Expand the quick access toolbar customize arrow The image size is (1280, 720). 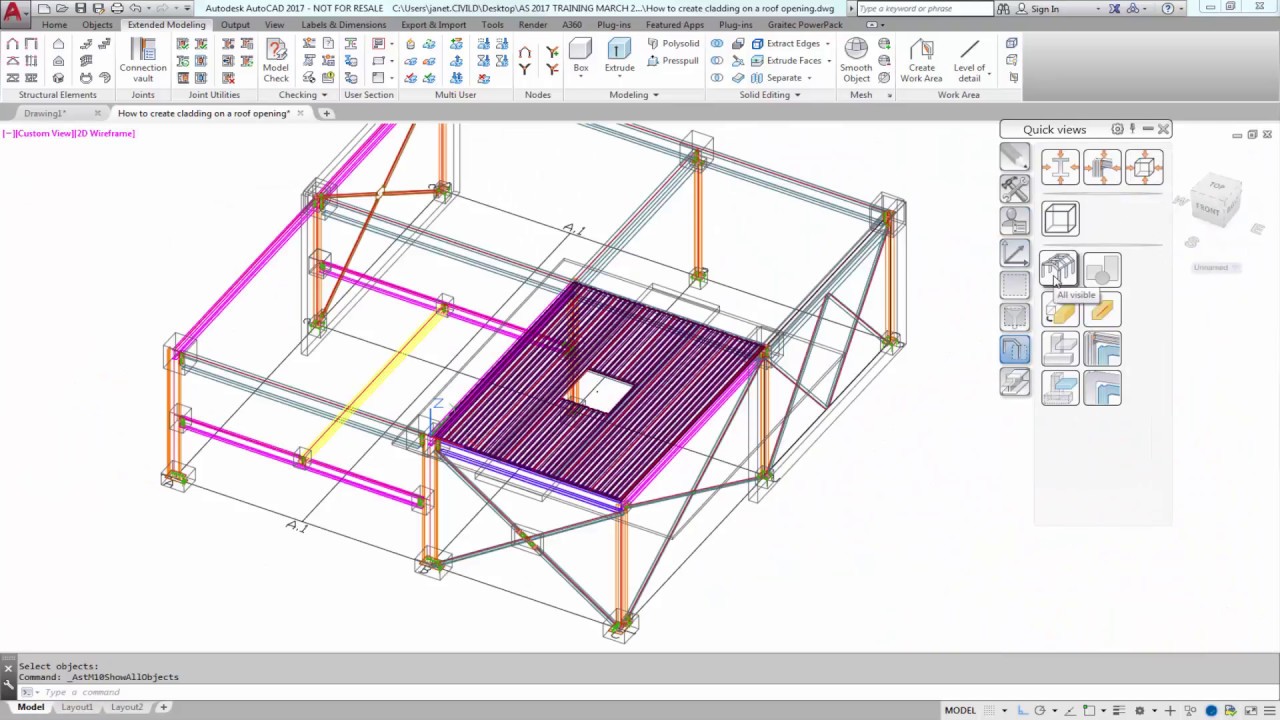[x=187, y=8]
